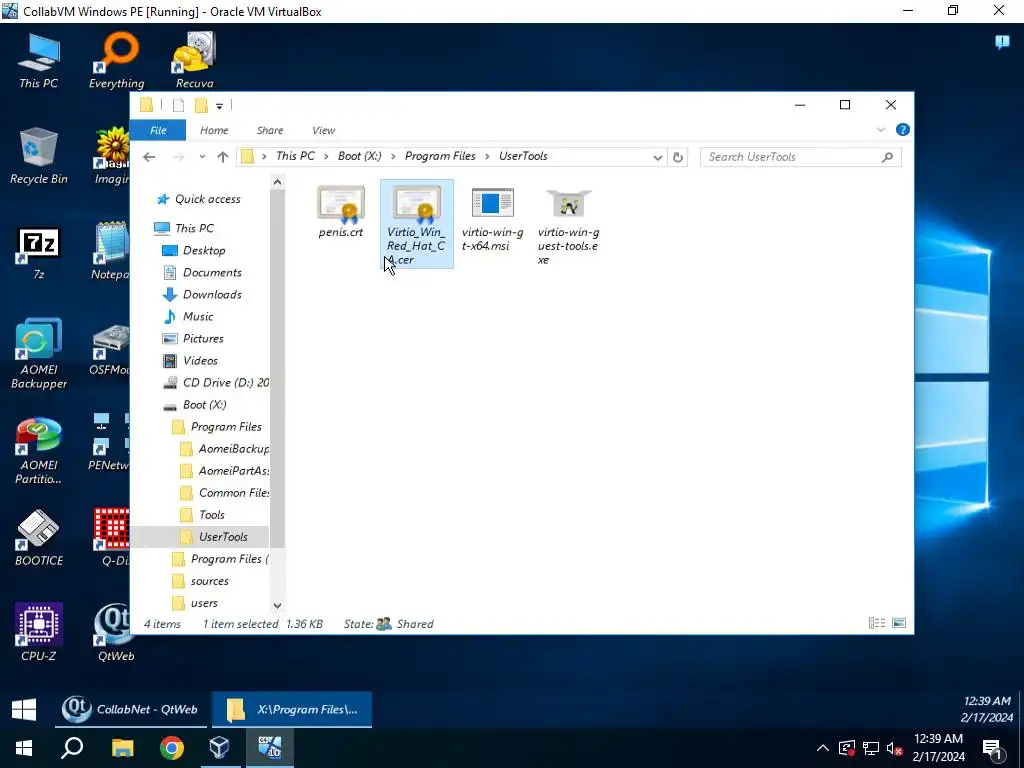The height and width of the screenshot is (768, 1024).
Task: Click the VirtualBox cube taskbar icon
Action: [219, 748]
